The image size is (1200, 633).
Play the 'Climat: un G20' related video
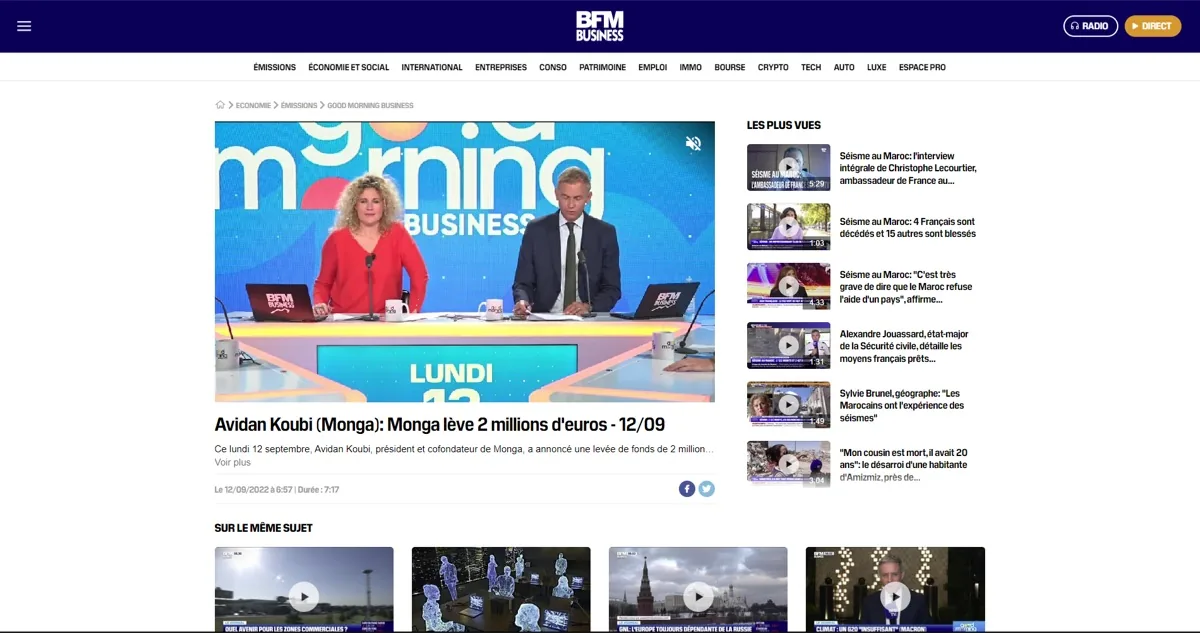point(895,590)
